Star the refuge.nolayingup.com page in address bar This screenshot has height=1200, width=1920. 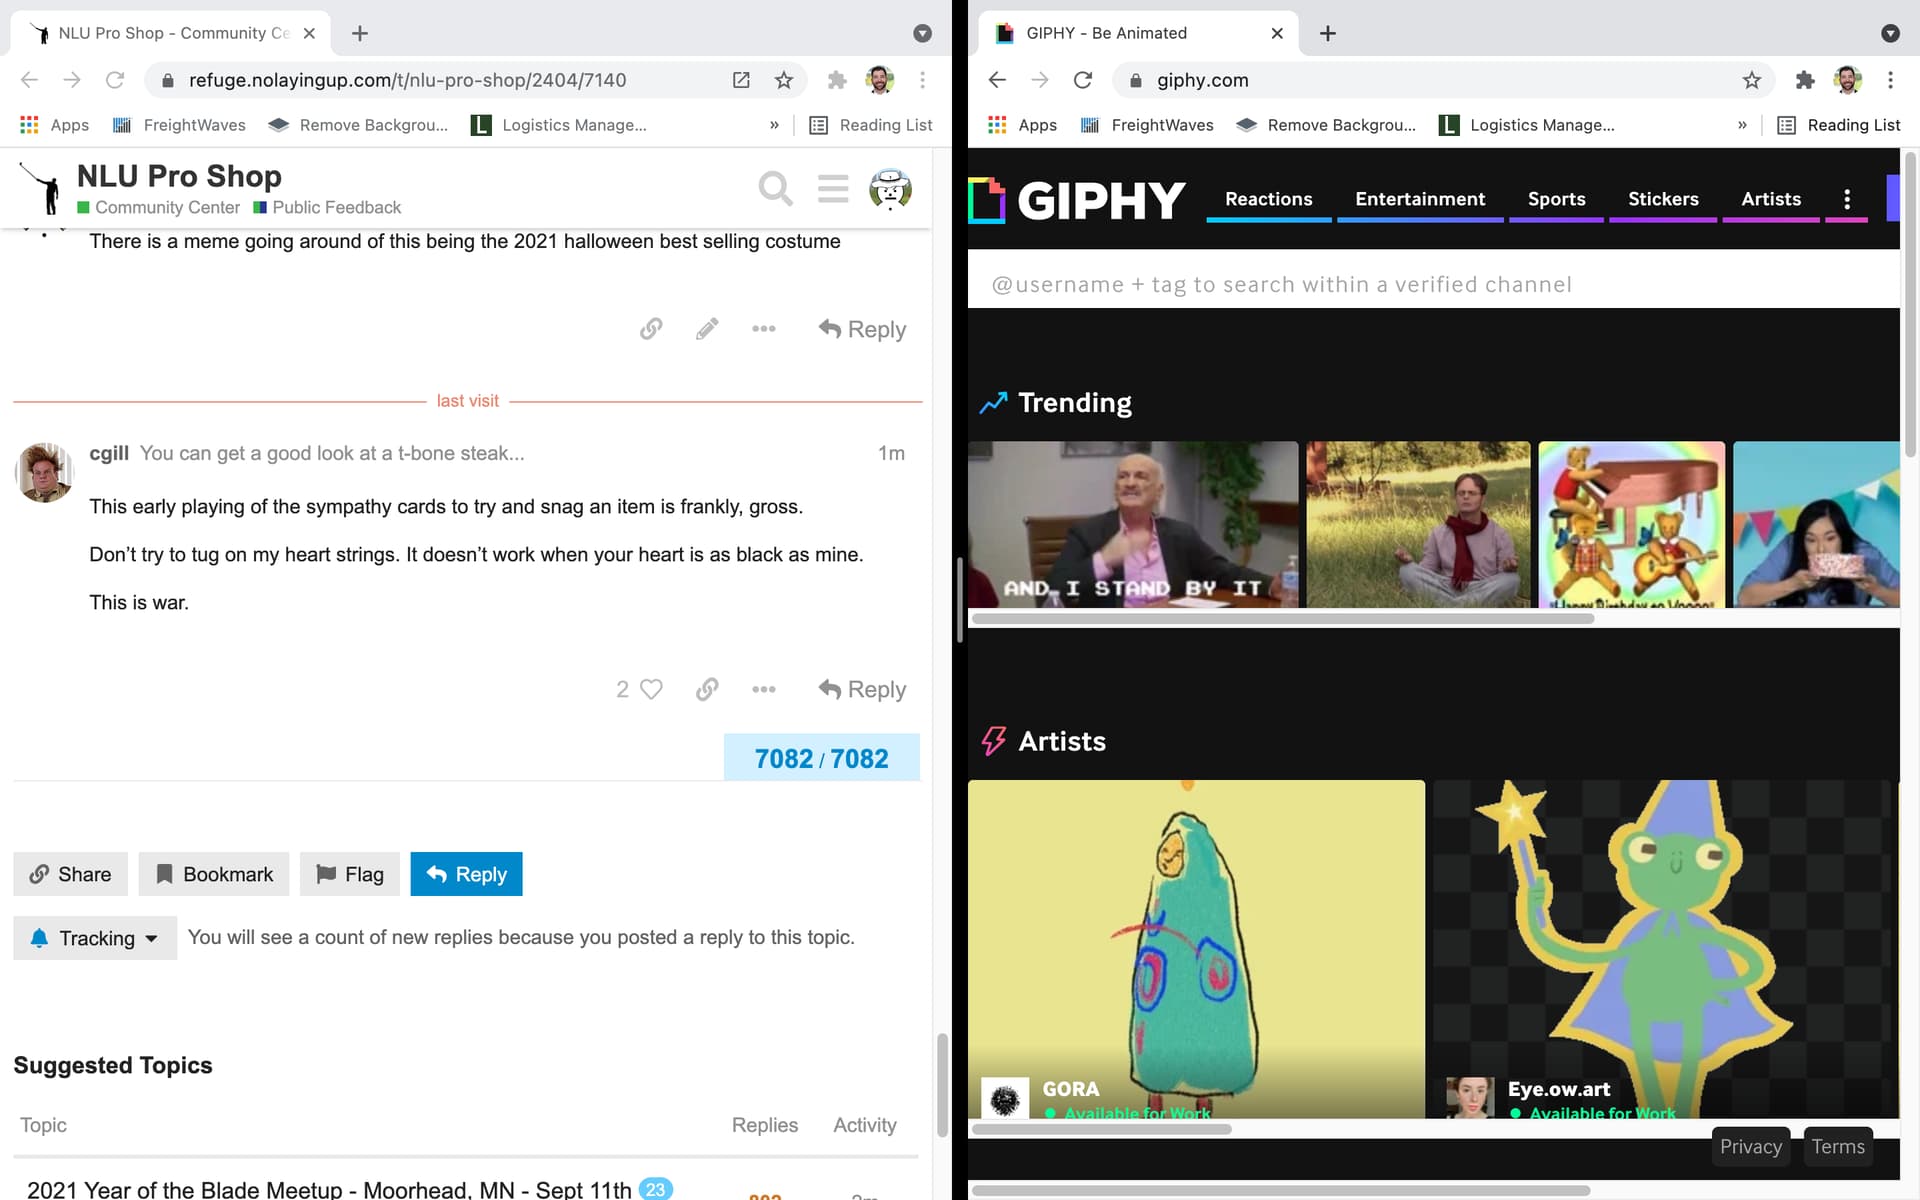coord(784,80)
